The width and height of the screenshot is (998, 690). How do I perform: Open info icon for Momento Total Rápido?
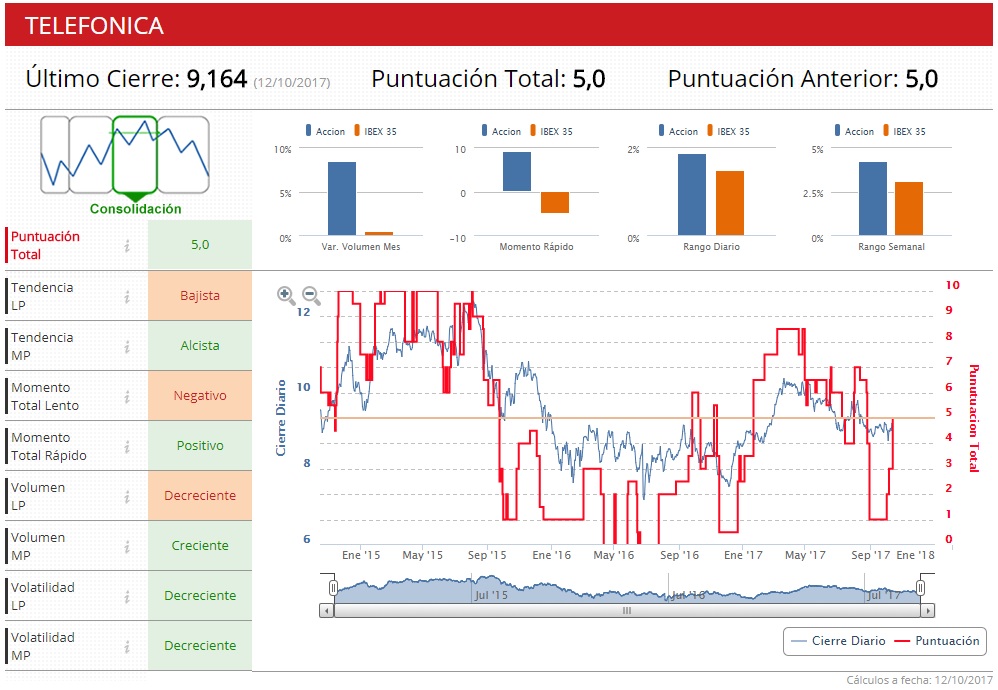[127, 446]
